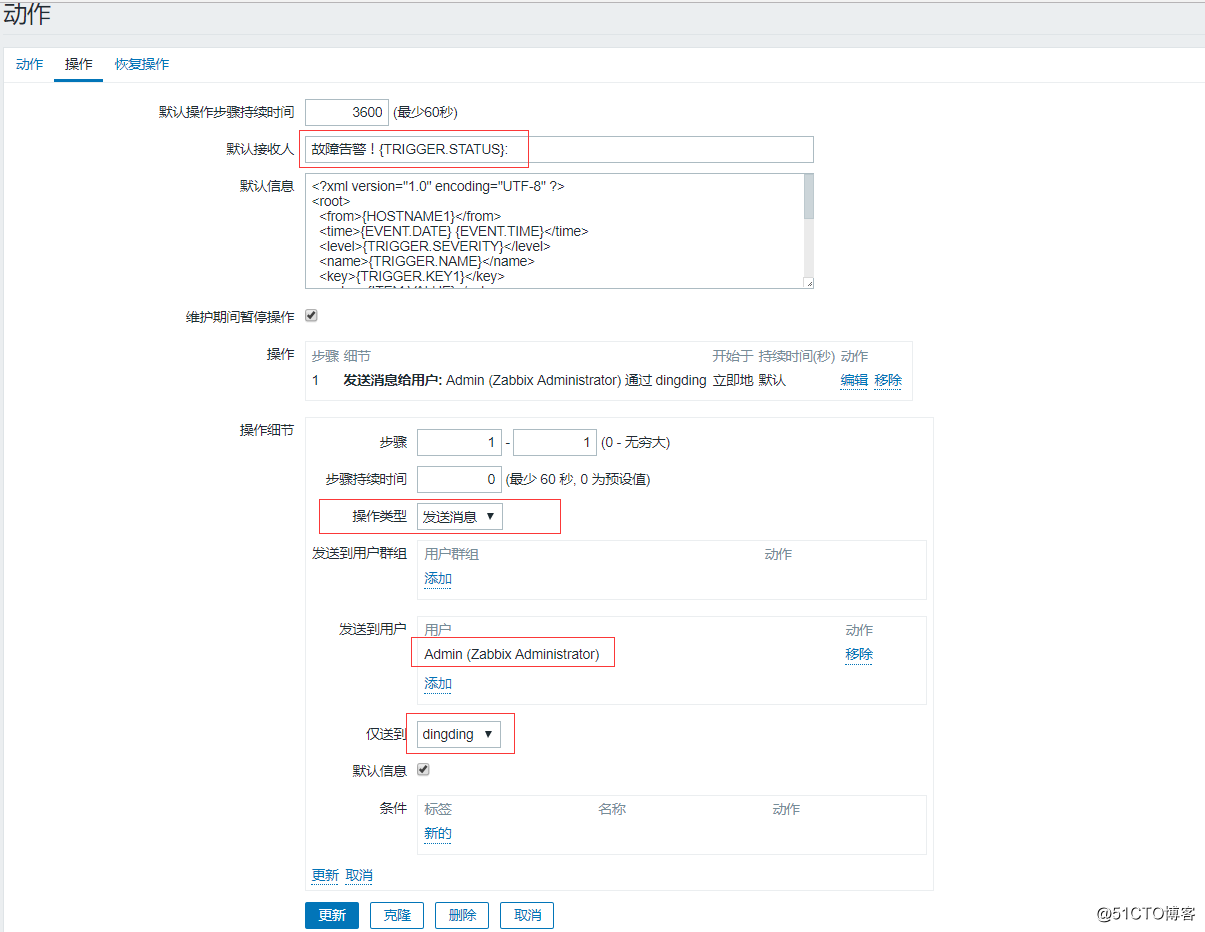Disable the 默认信息 checkbox

[423, 769]
